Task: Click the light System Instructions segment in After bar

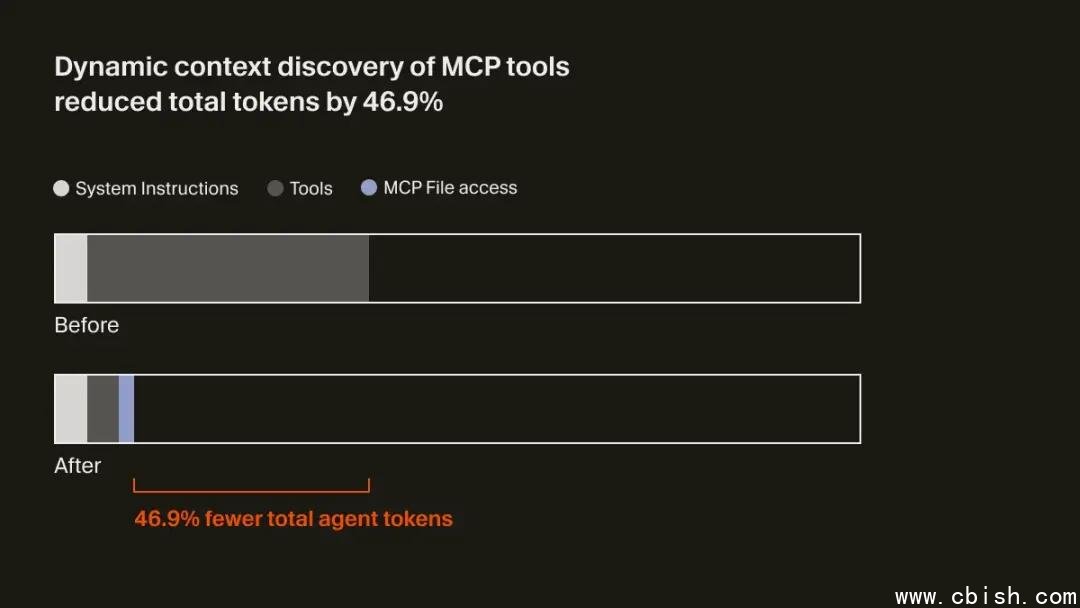Action: click(71, 409)
